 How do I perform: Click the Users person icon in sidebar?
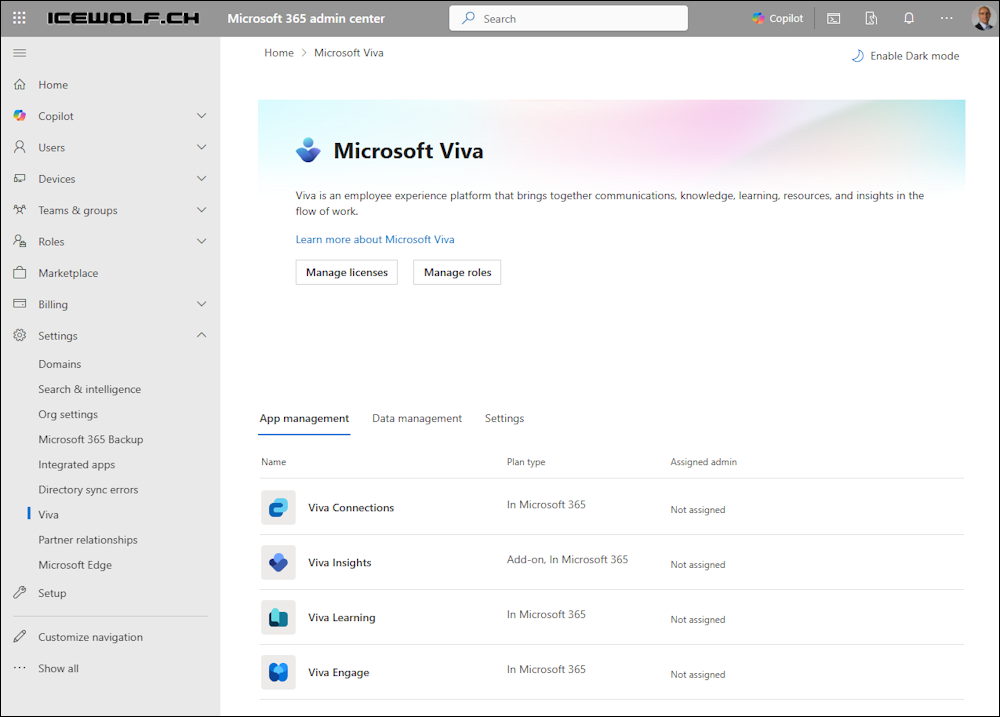pos(20,147)
